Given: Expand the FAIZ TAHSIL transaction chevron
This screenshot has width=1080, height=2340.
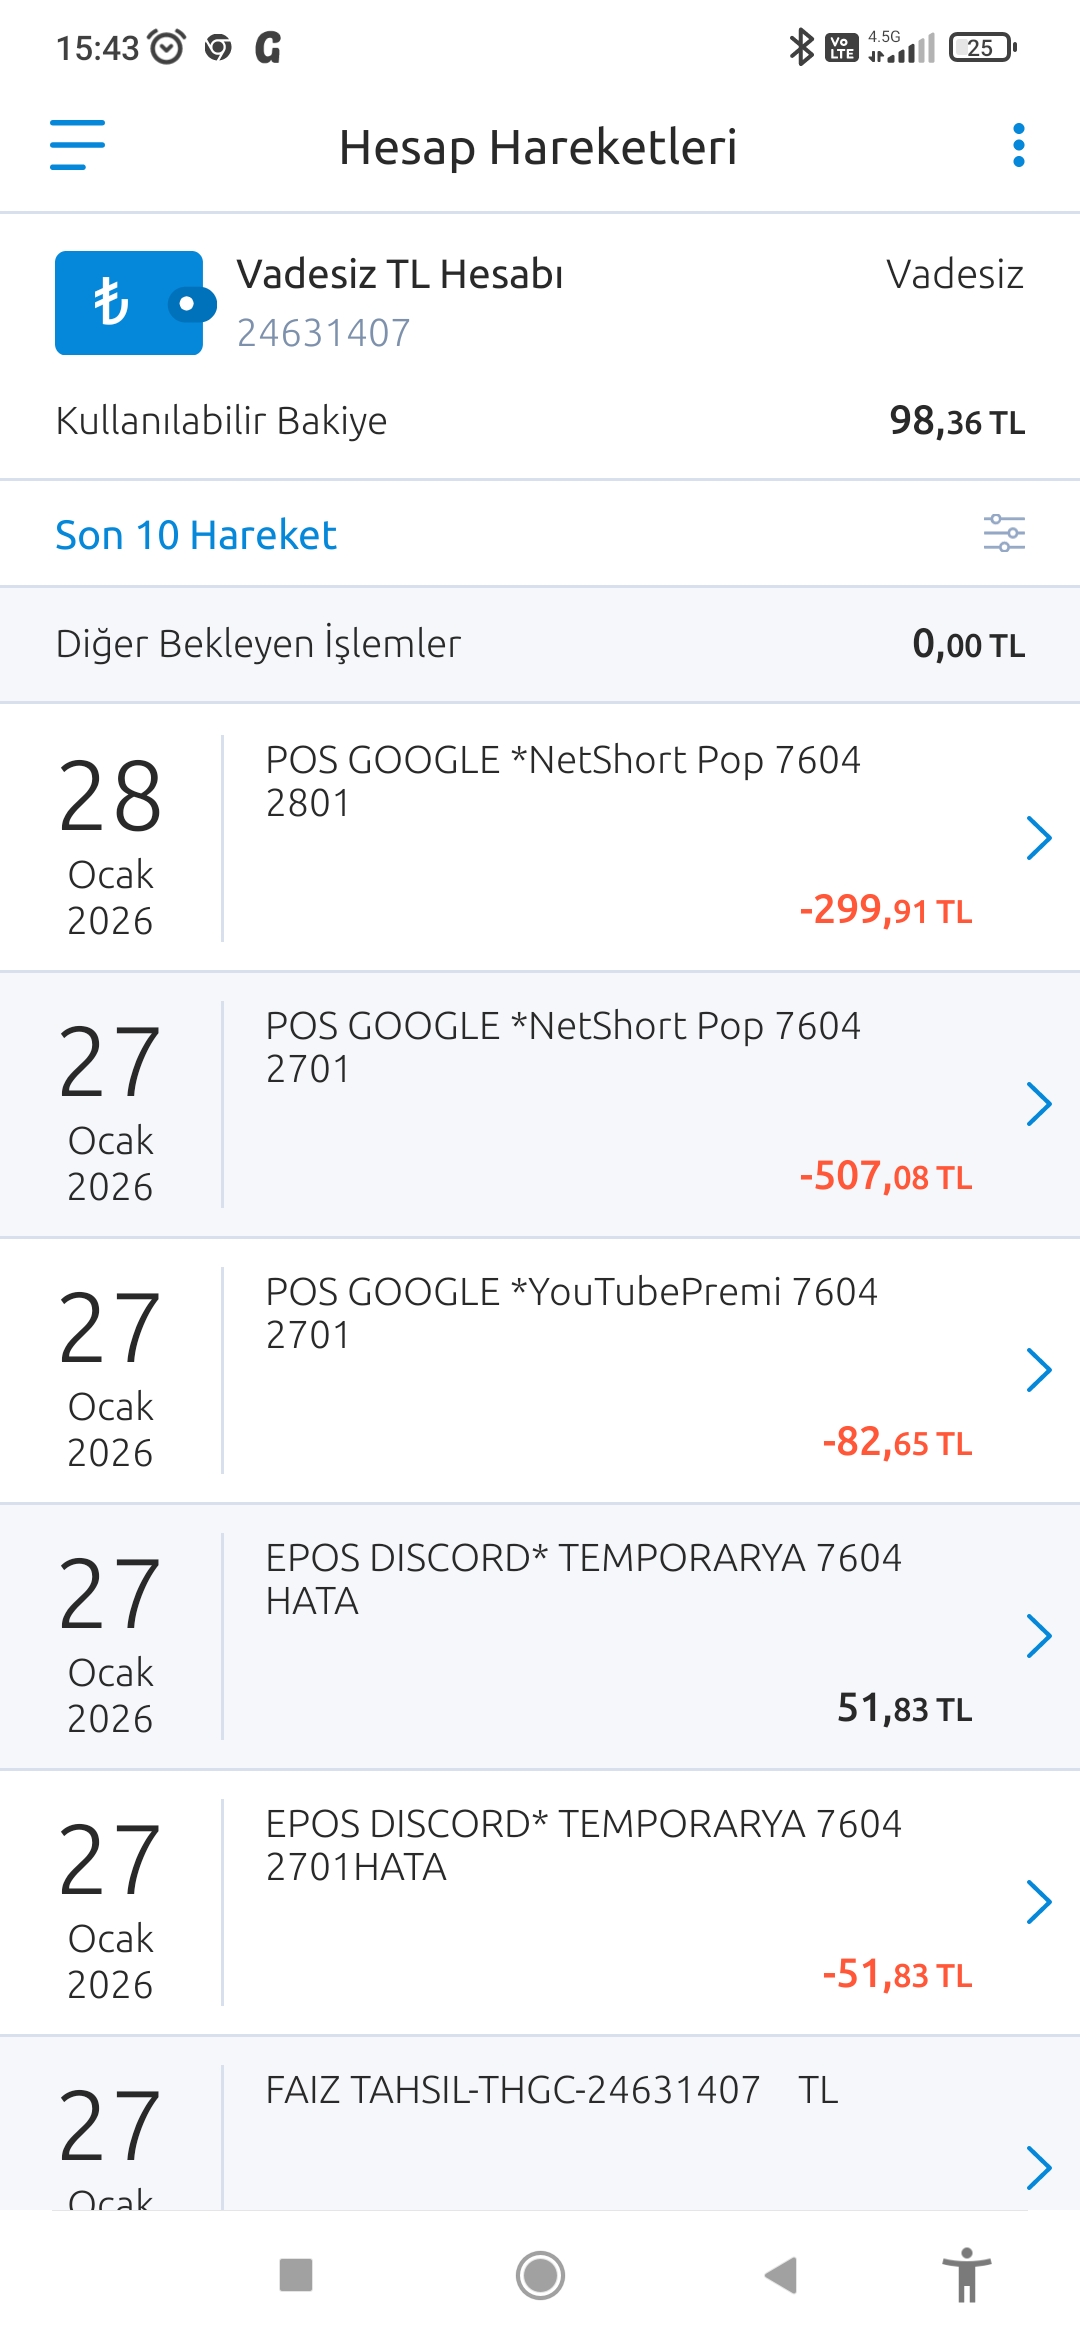Looking at the screenshot, I should (x=1039, y=2168).
